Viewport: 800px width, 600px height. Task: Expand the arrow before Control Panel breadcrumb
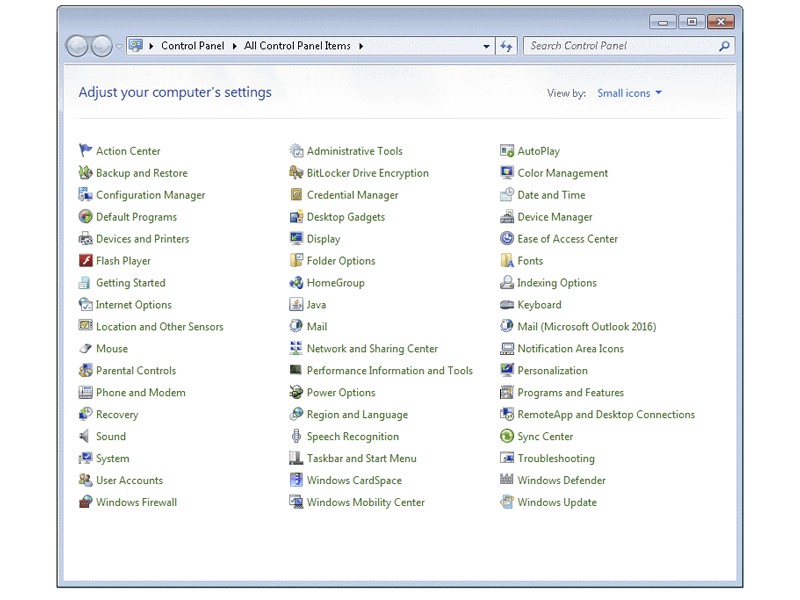151,46
